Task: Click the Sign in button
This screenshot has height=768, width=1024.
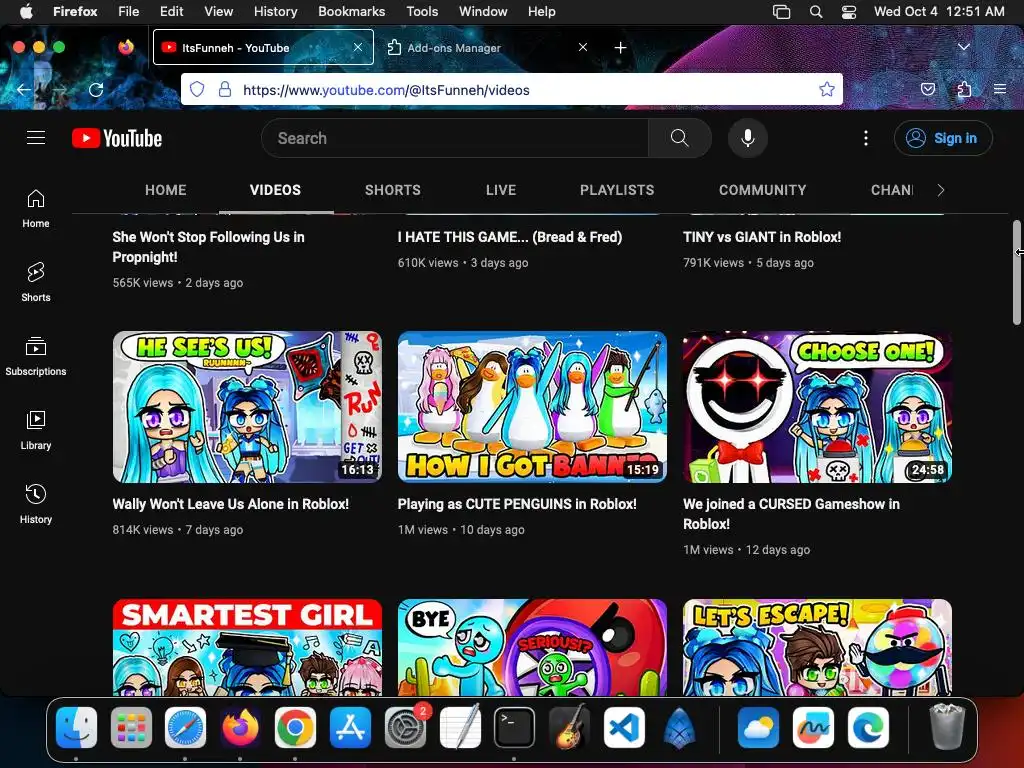Action: click(x=943, y=138)
